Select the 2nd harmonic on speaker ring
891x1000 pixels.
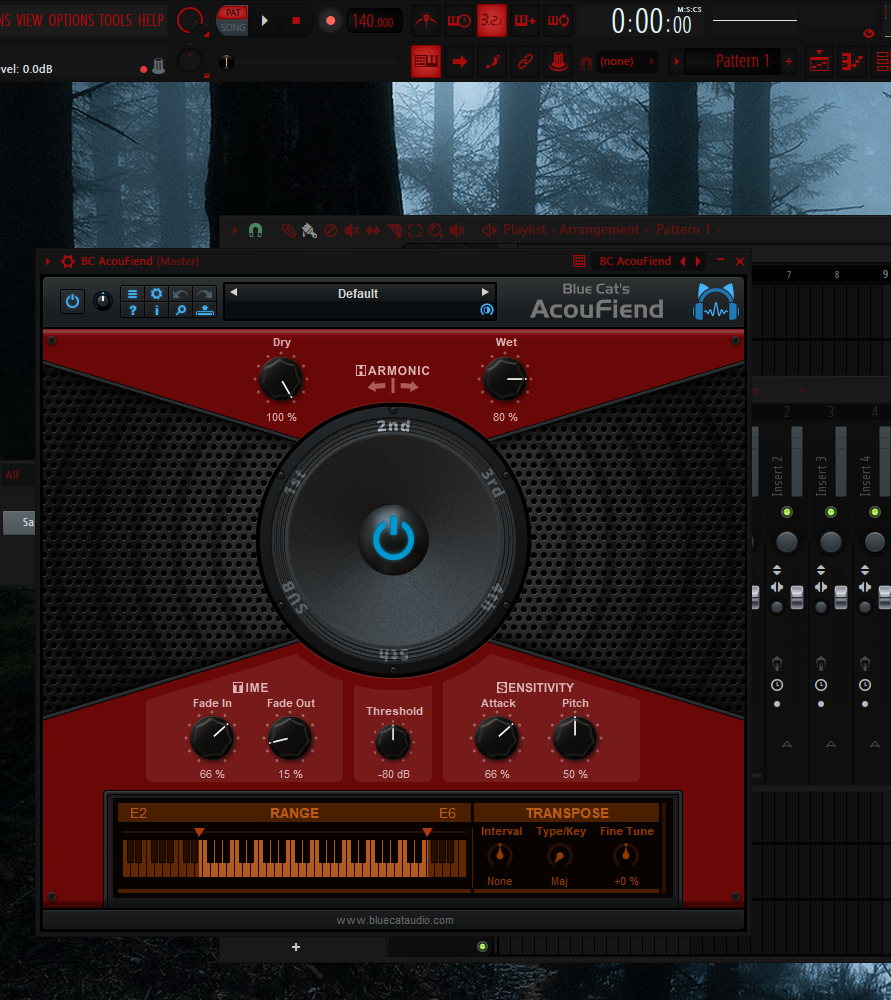point(393,426)
